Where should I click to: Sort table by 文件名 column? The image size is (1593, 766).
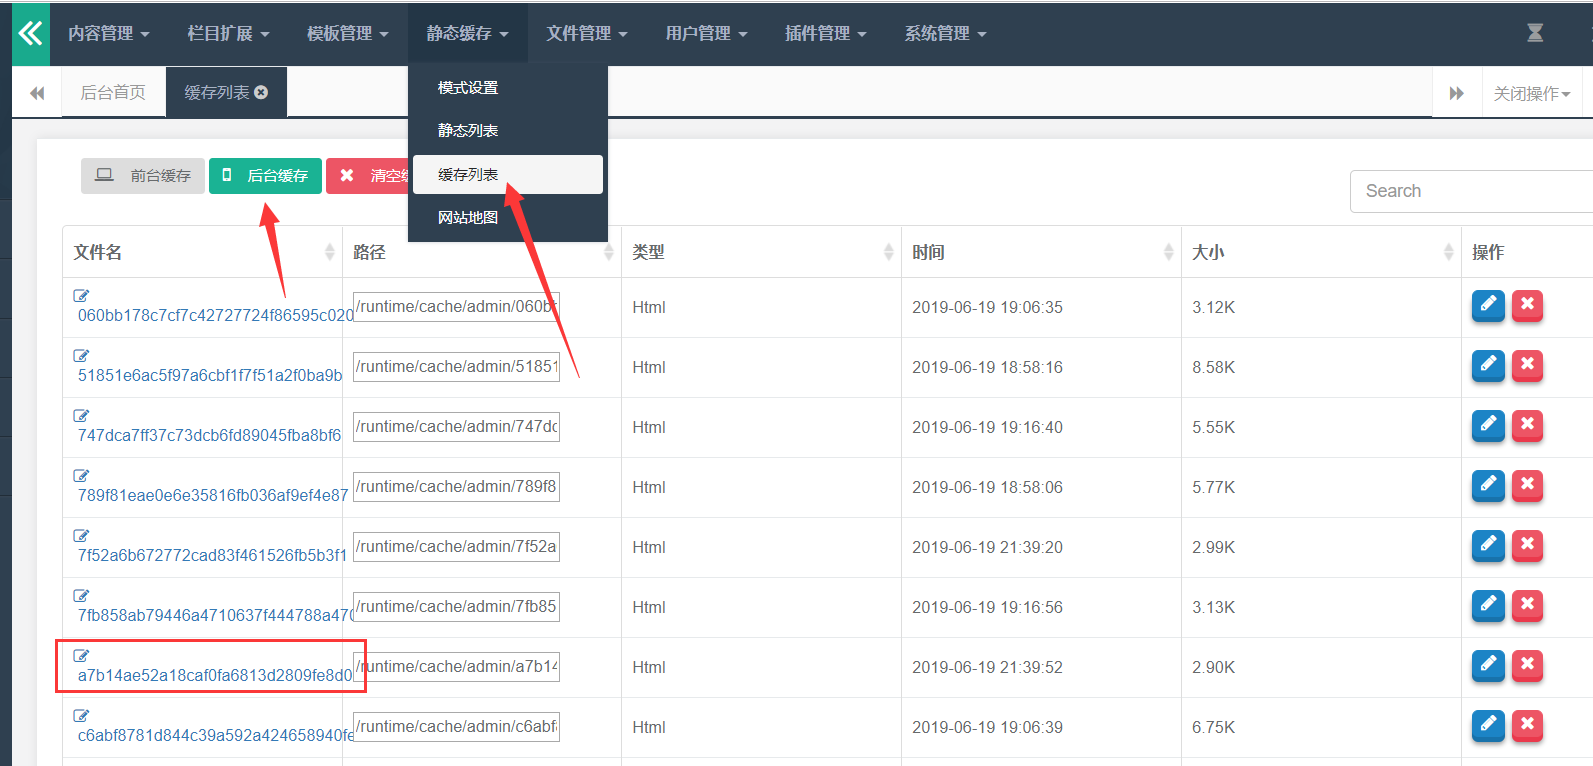click(x=203, y=252)
